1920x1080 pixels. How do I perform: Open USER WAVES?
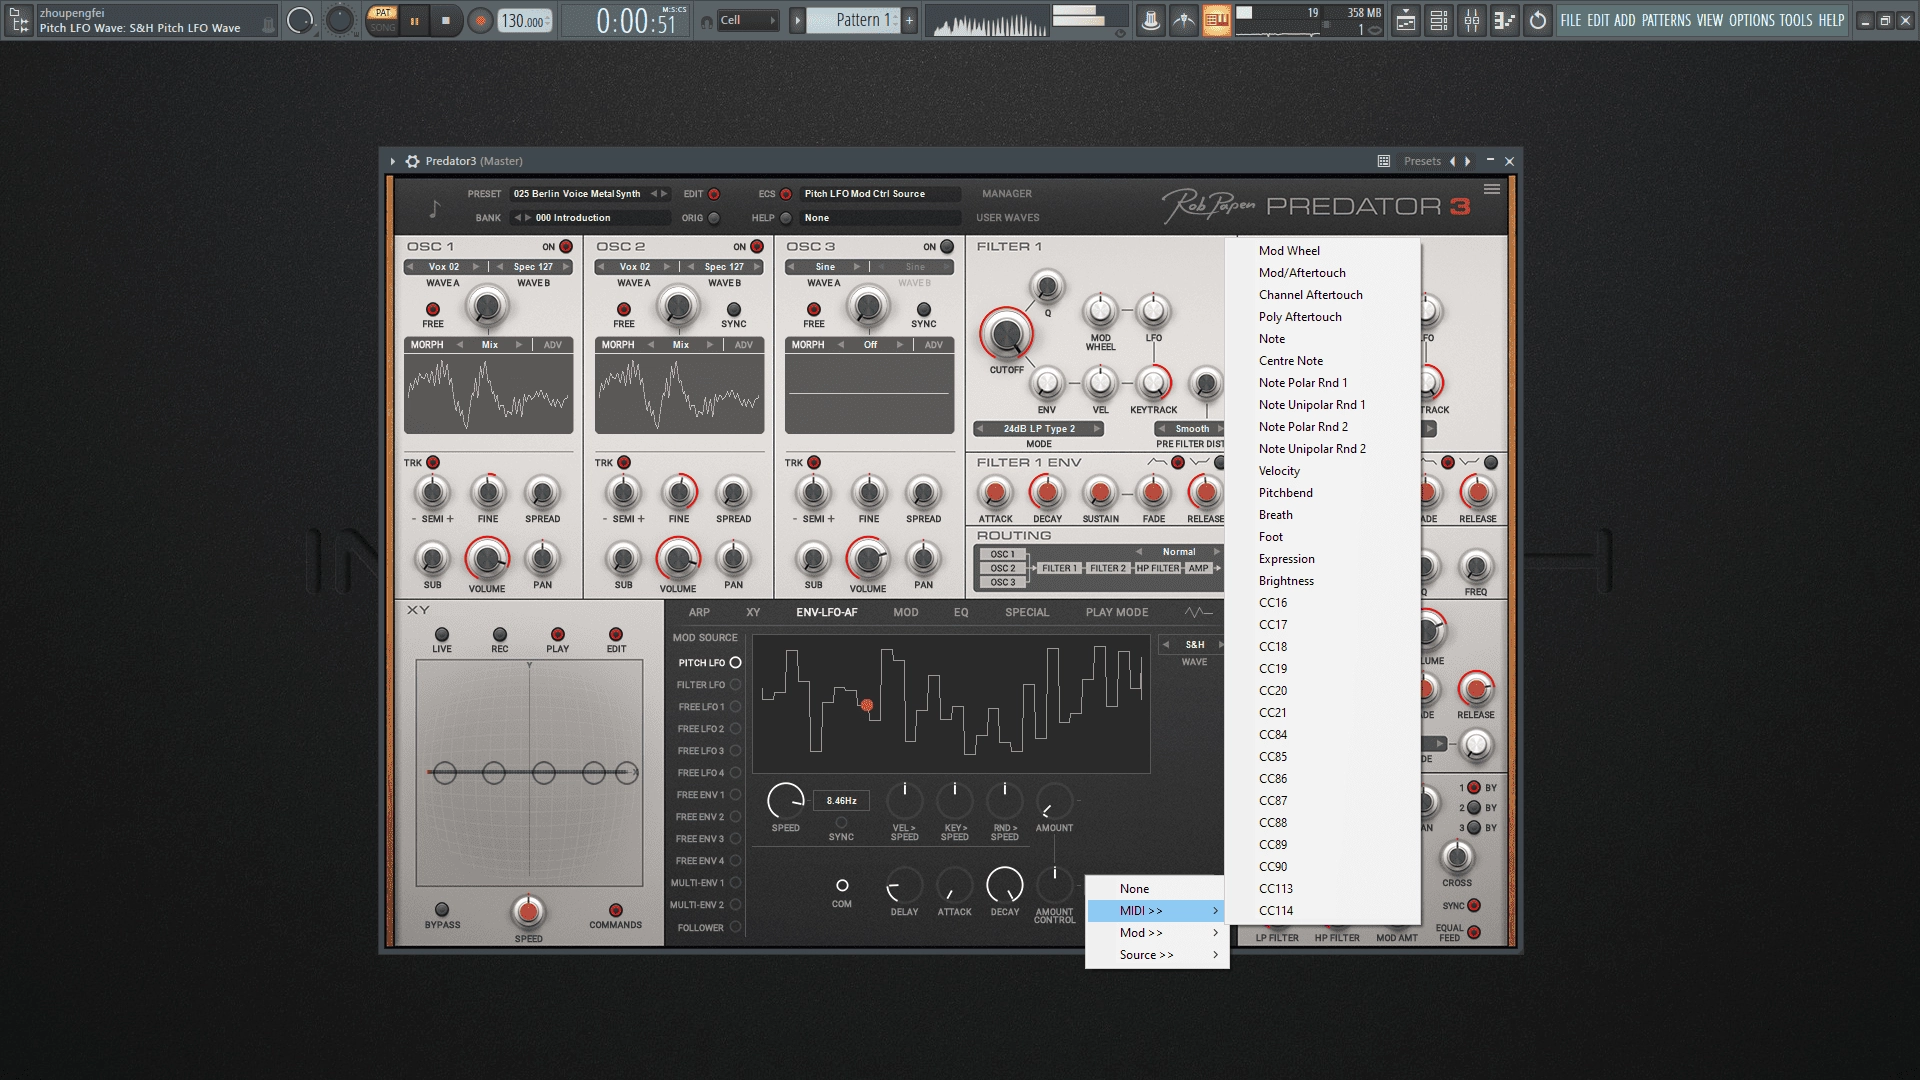coord(1008,218)
